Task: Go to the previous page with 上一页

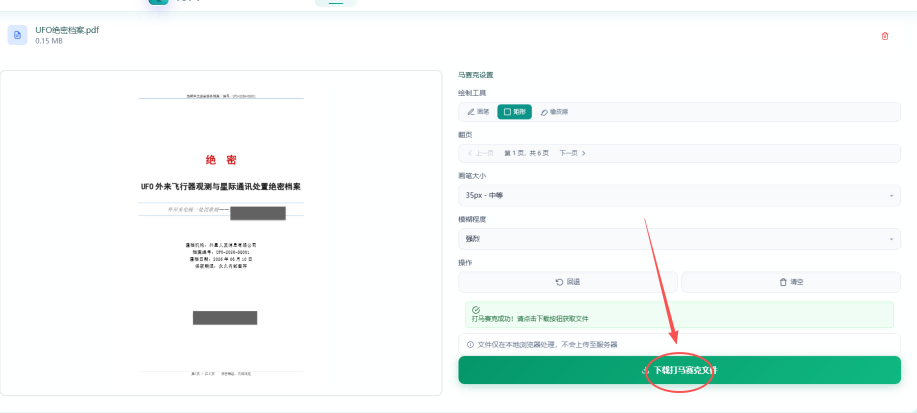Action: coord(481,153)
